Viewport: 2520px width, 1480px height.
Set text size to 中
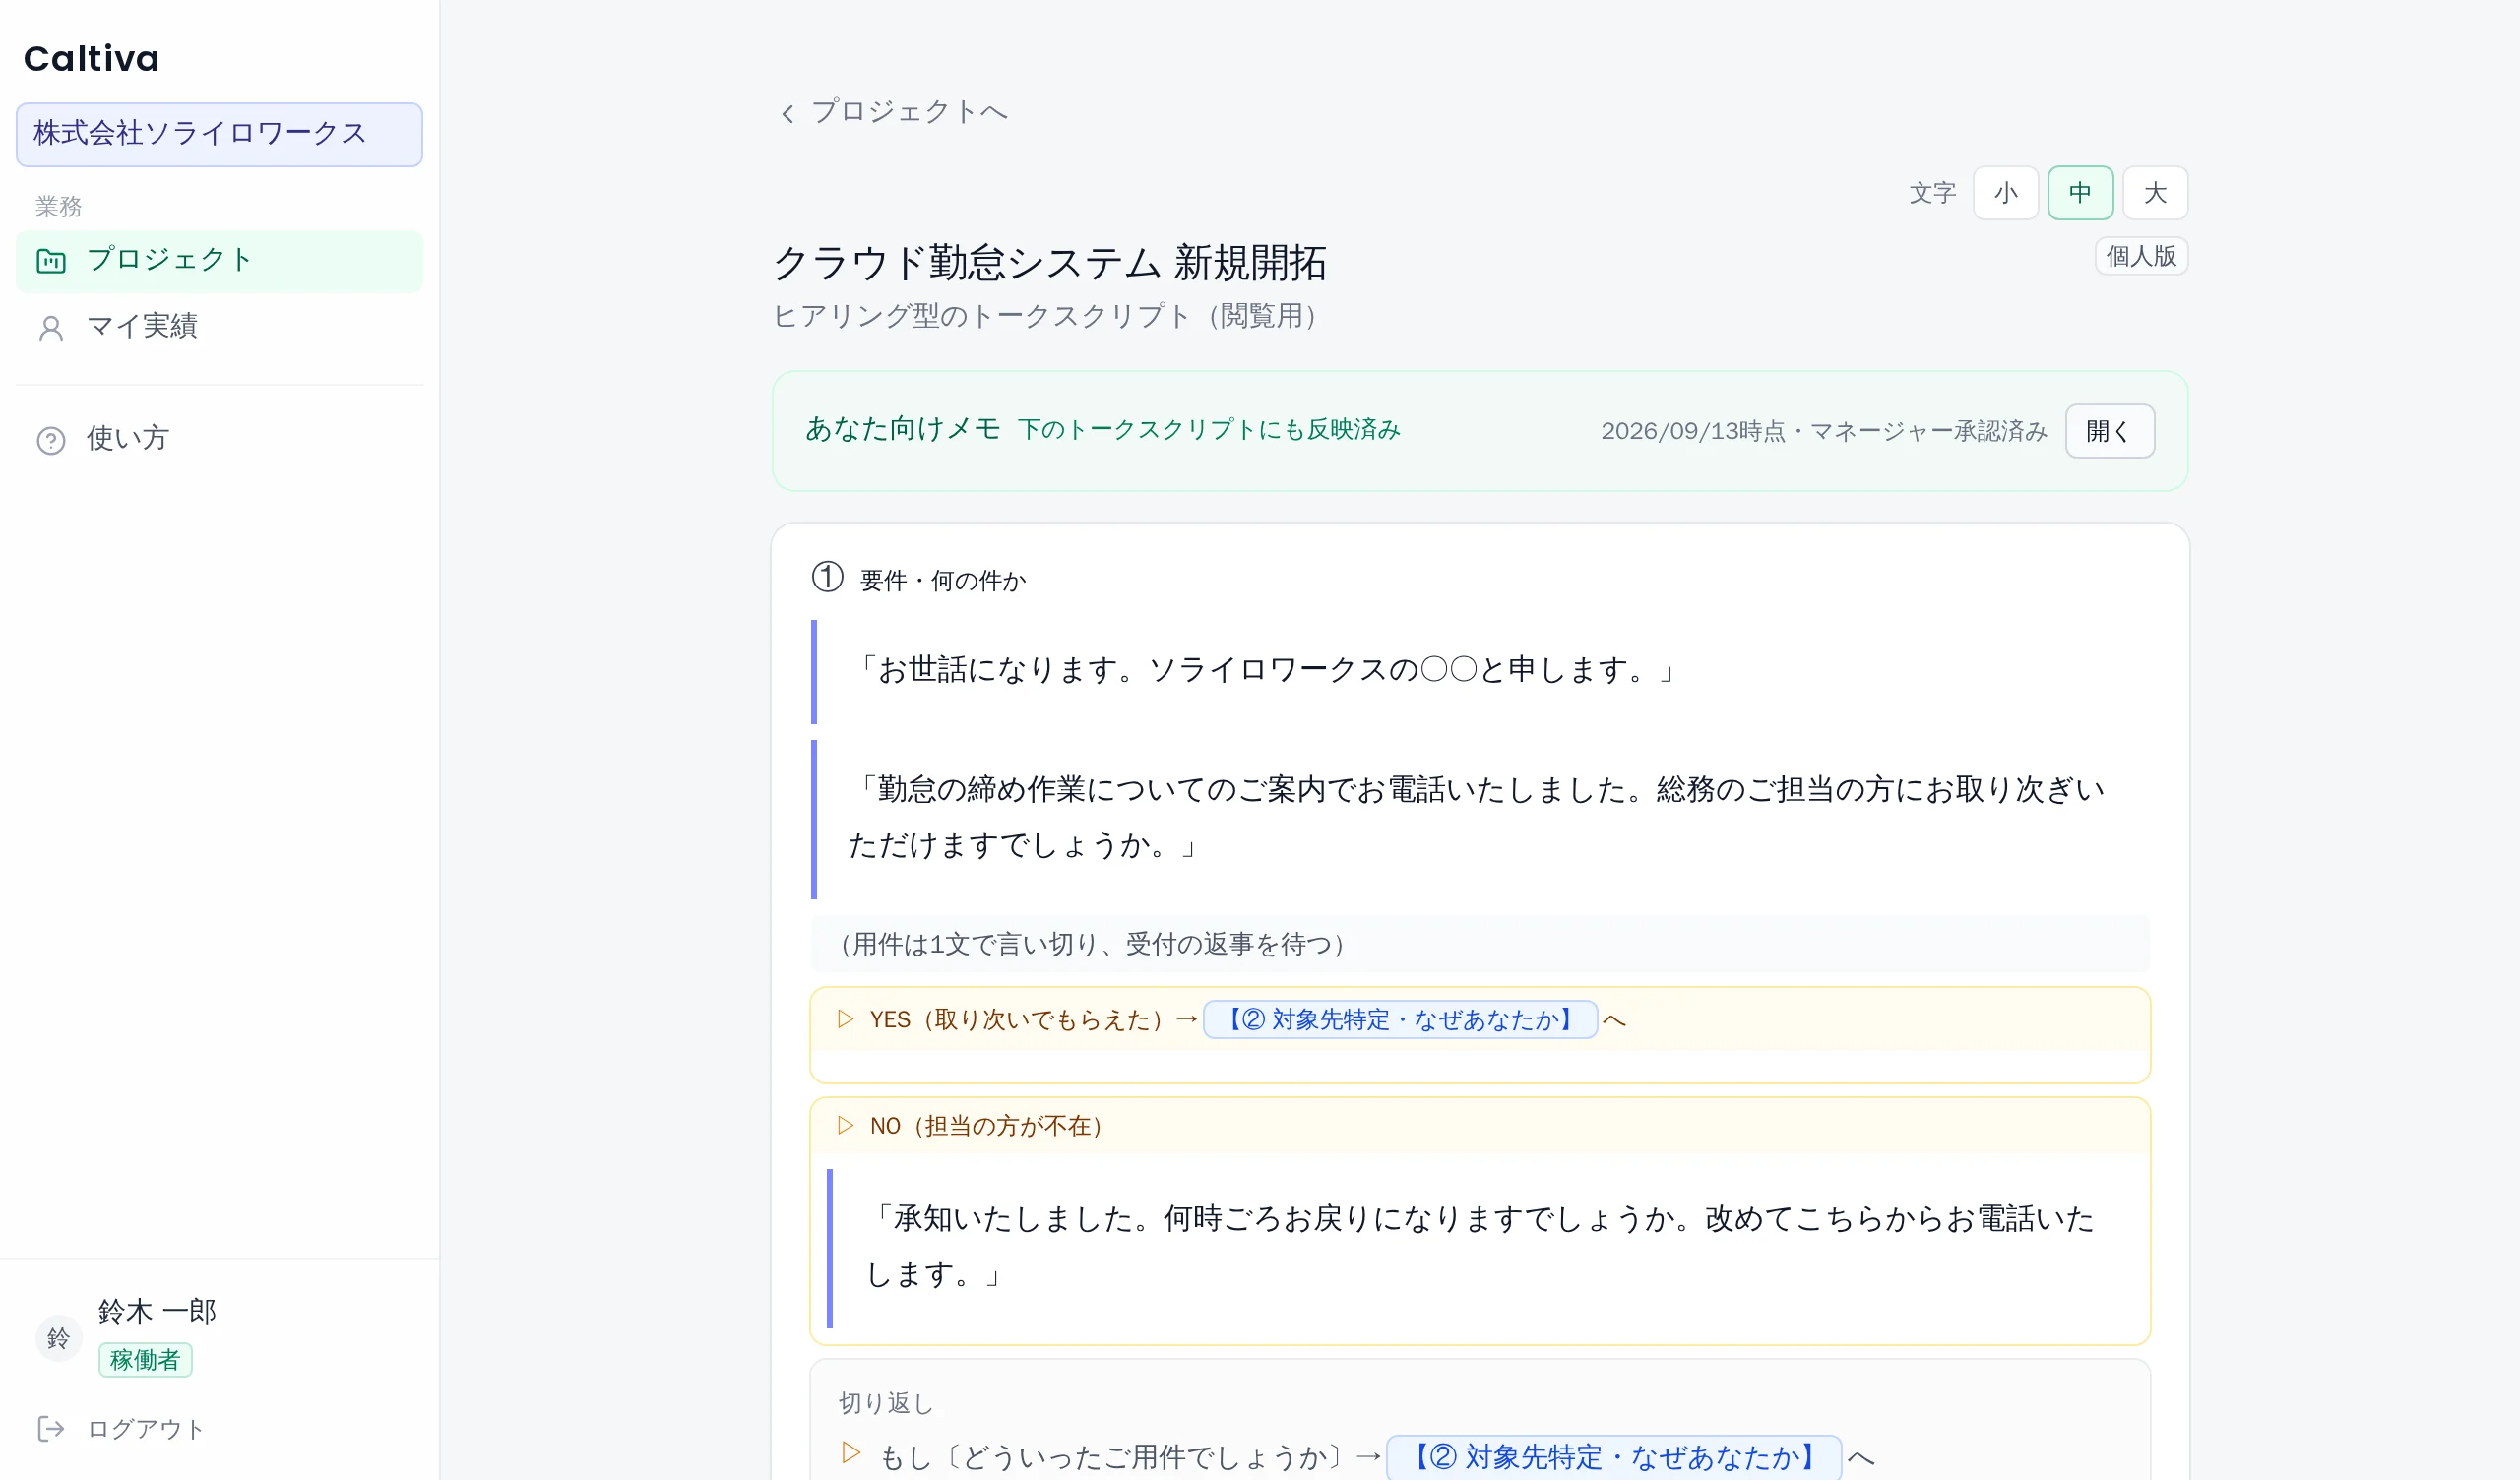[2080, 192]
